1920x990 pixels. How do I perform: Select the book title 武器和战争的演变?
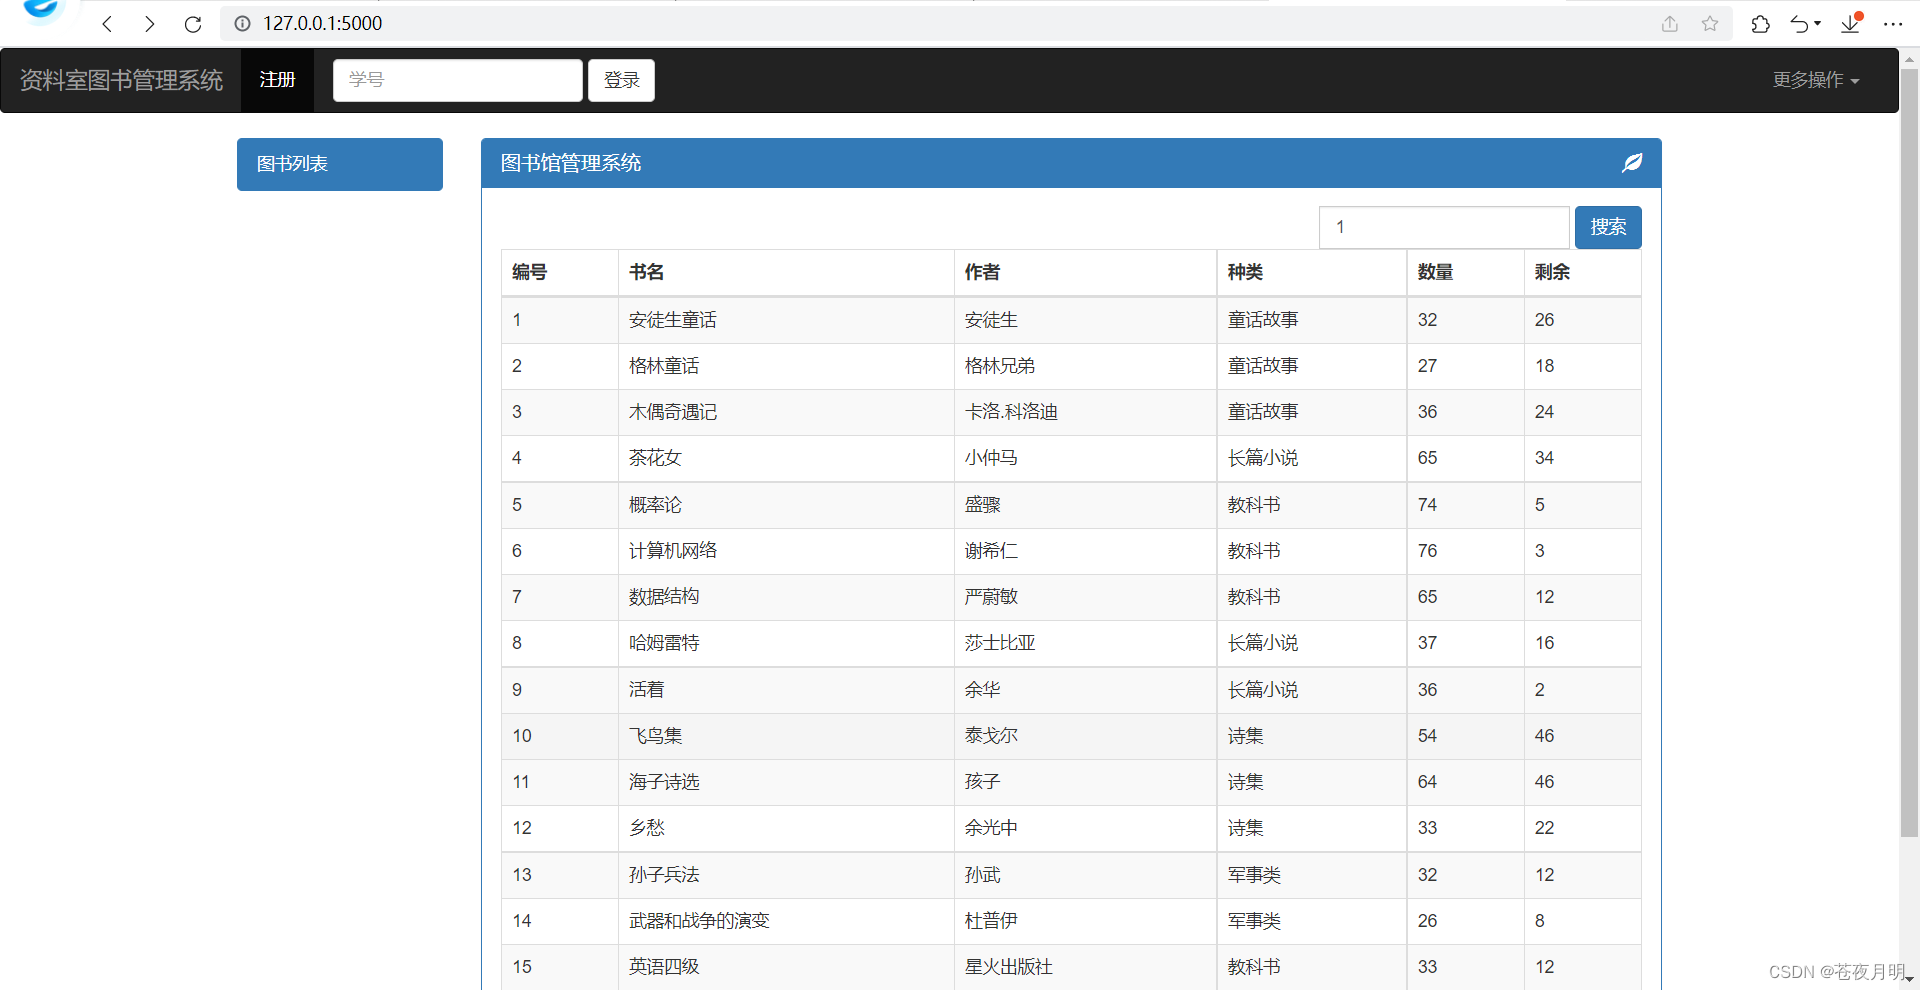[x=699, y=921]
